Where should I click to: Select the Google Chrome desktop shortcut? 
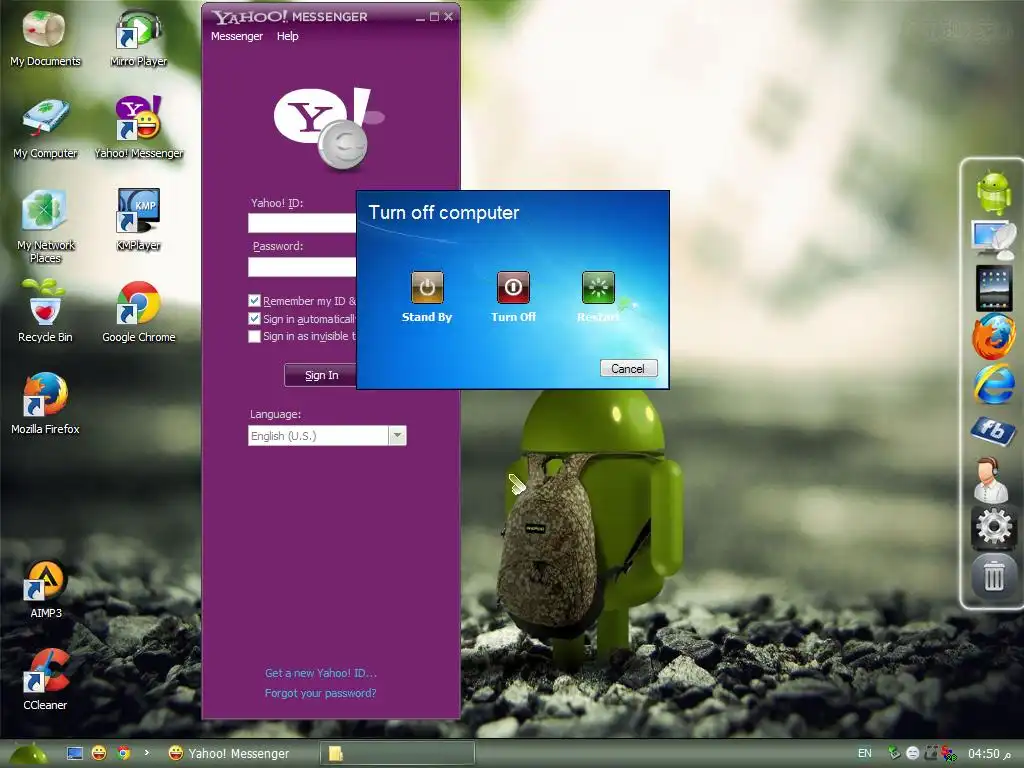pos(138,312)
